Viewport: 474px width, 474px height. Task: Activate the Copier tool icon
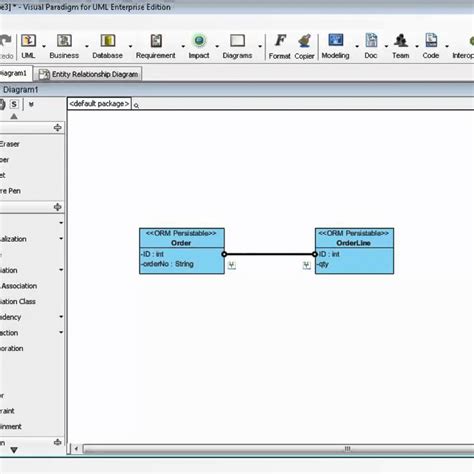click(304, 41)
